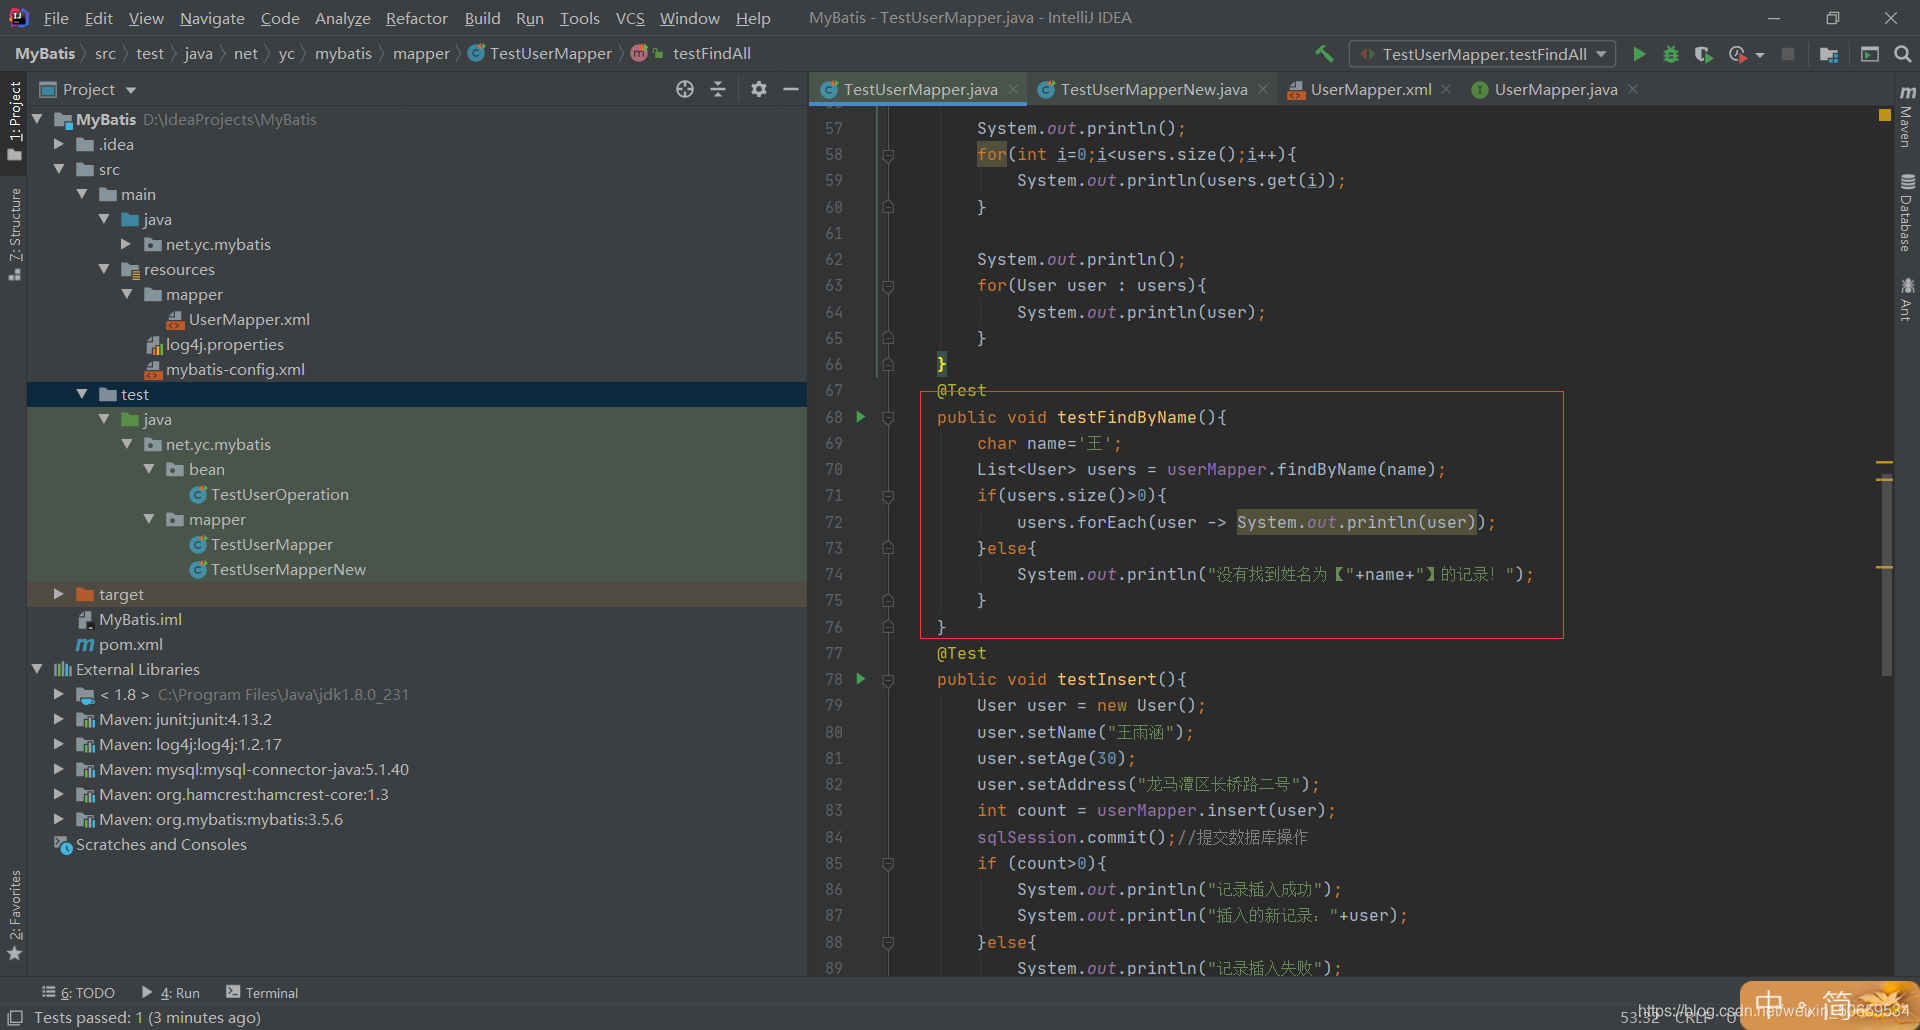The image size is (1920, 1030).
Task: Select Scratches and Consoles node
Action: pyautogui.click(x=161, y=844)
